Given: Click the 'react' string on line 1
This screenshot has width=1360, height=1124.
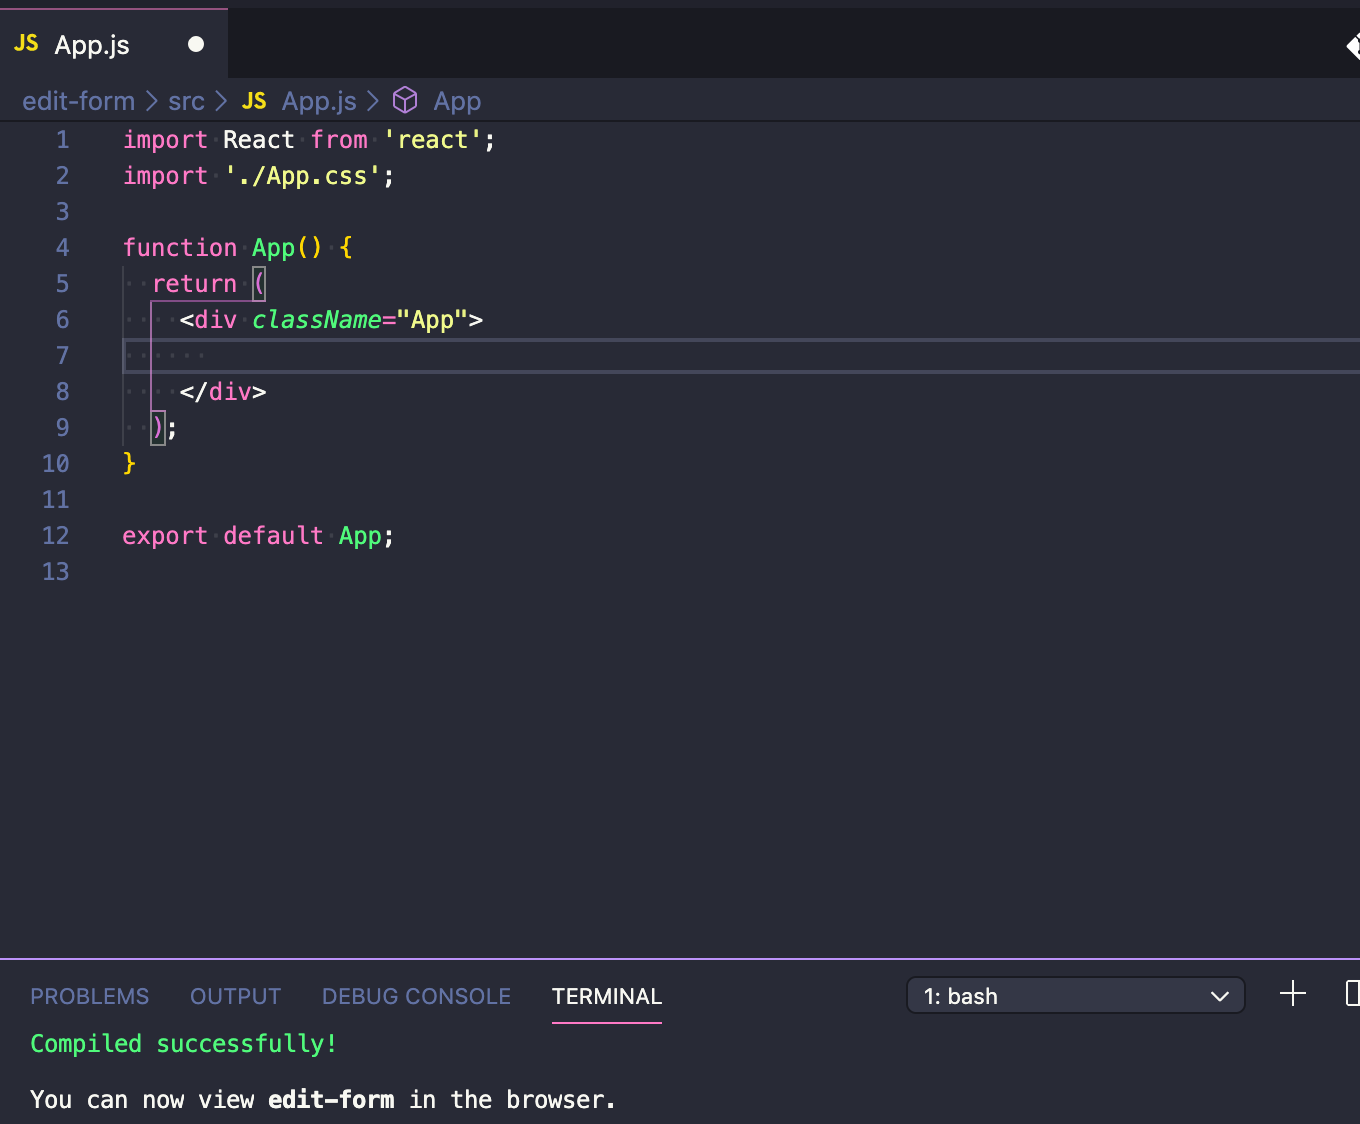Looking at the screenshot, I should pos(432,140).
